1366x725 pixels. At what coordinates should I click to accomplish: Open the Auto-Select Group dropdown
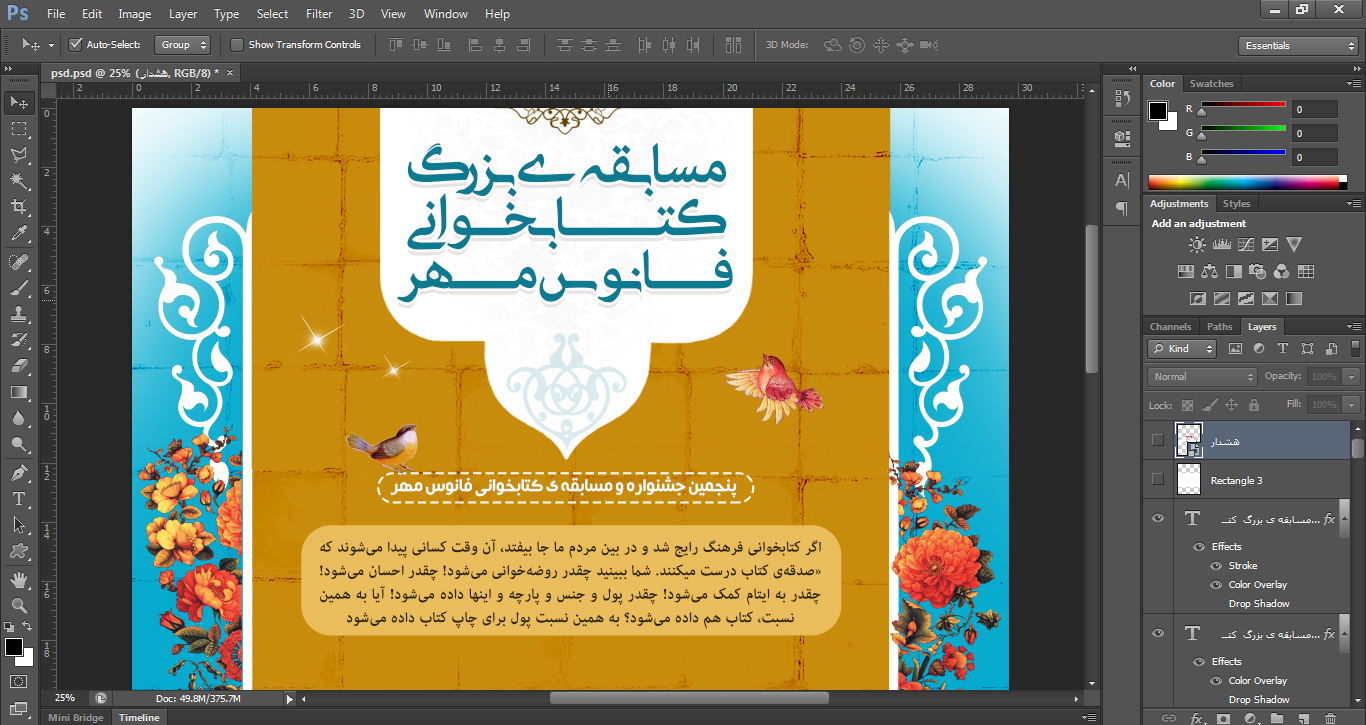click(184, 45)
